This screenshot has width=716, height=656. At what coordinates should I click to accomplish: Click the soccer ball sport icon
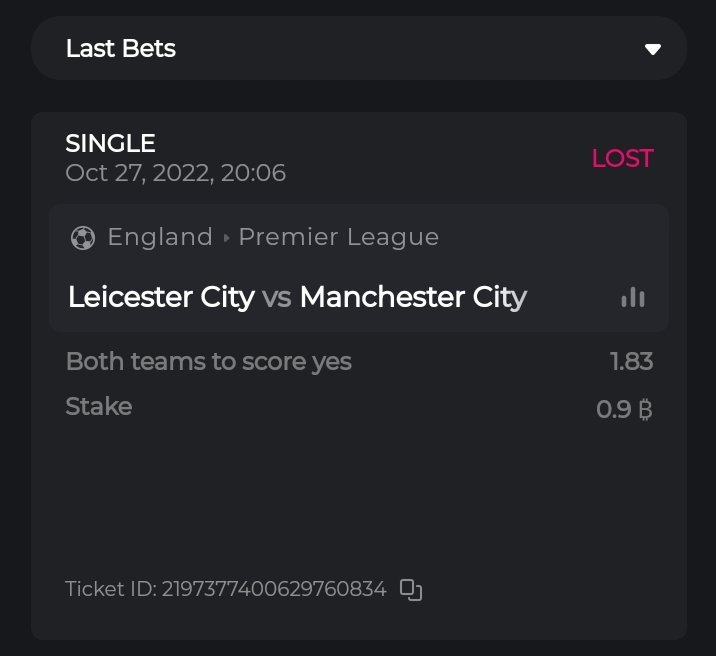(83, 238)
